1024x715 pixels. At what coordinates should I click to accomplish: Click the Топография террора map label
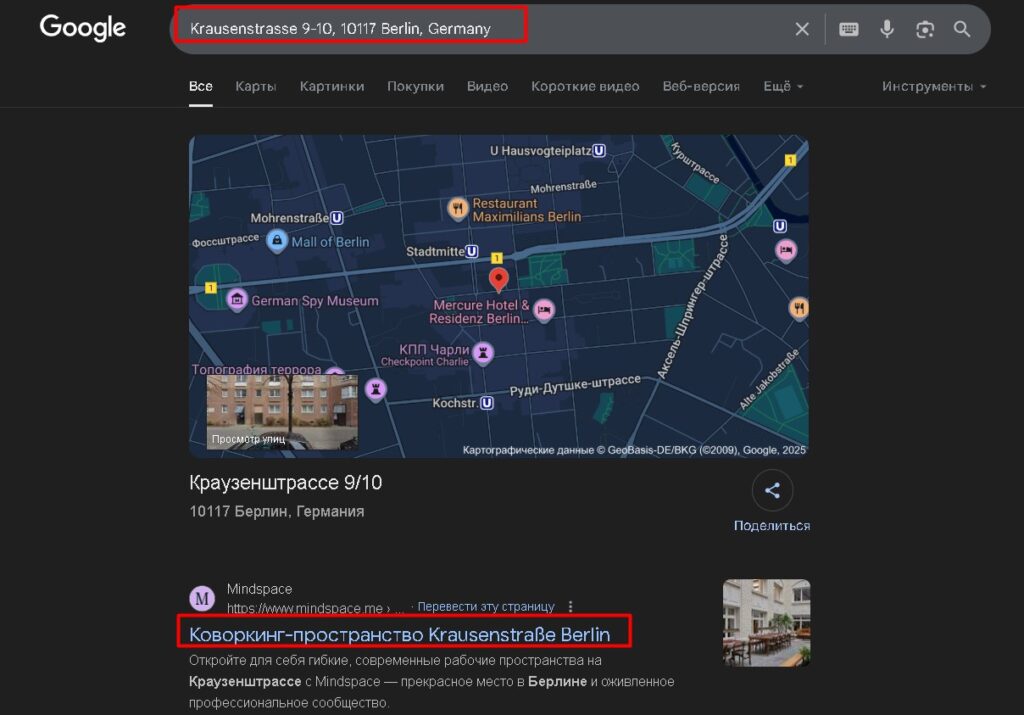pyautogui.click(x=257, y=370)
